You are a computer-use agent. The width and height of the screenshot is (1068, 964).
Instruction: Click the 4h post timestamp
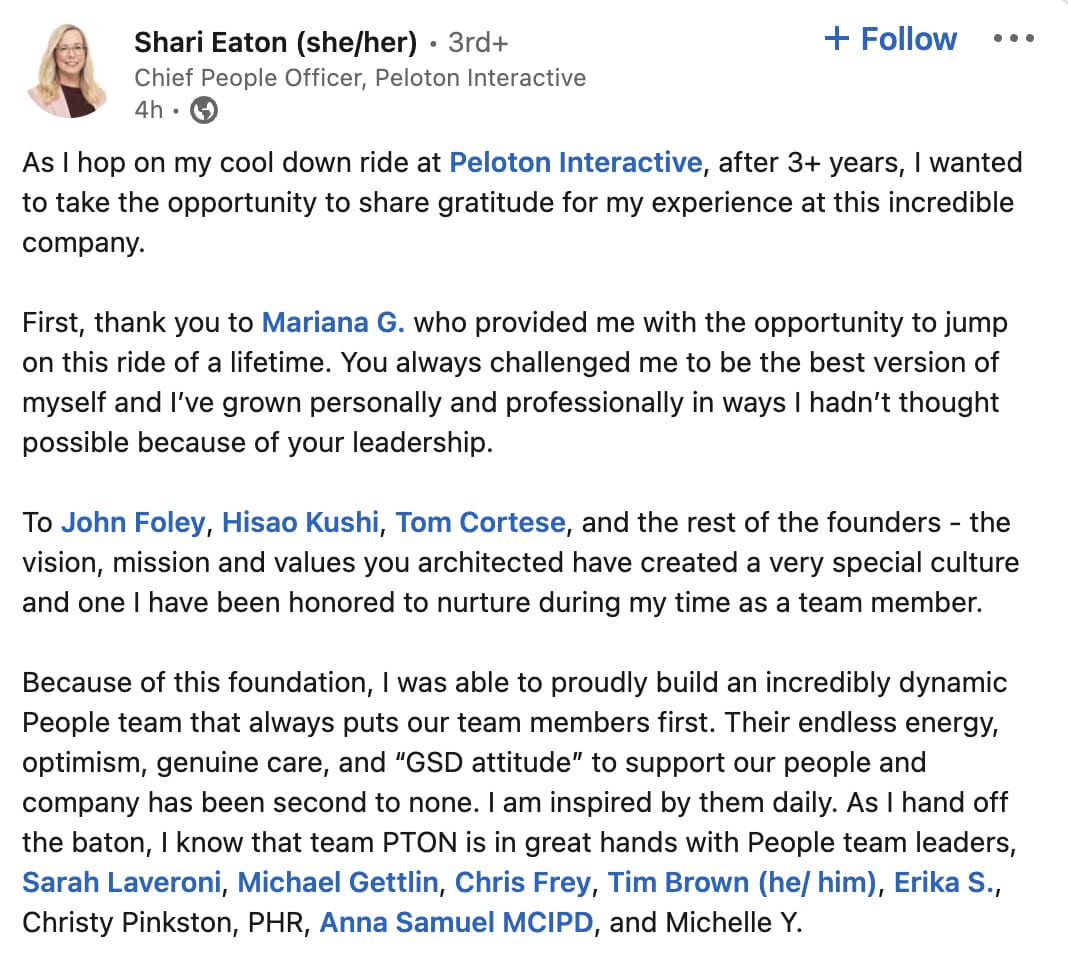[148, 110]
